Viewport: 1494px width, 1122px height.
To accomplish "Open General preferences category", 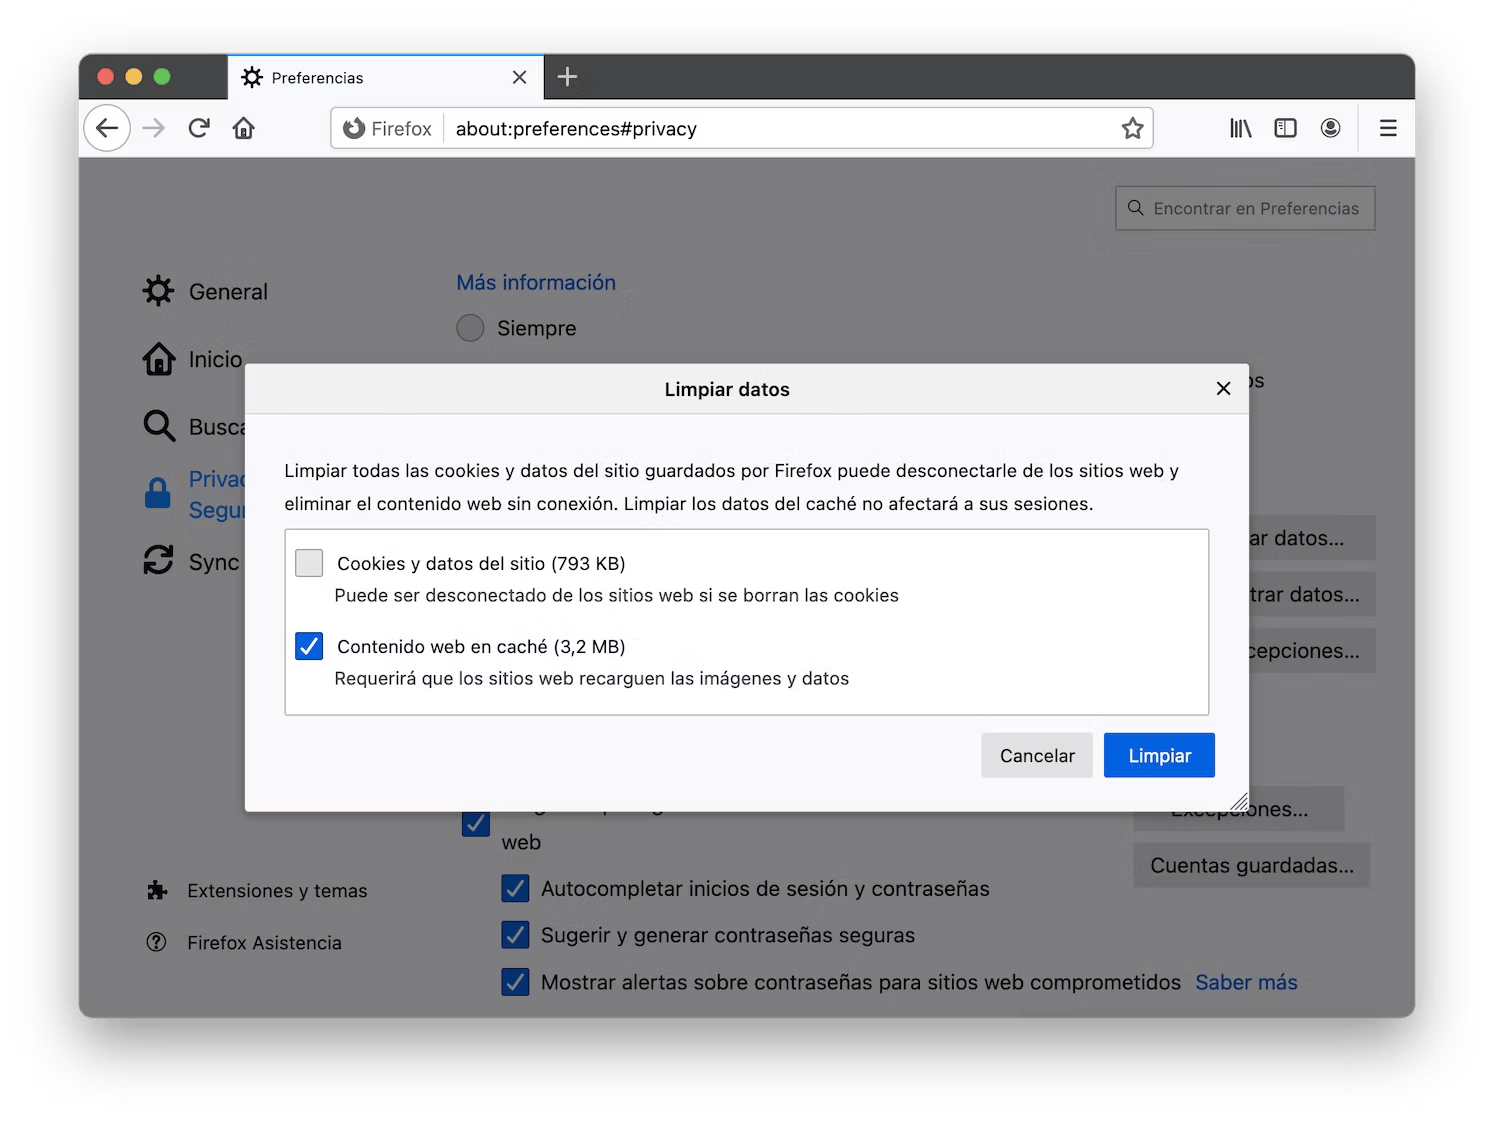I will [206, 291].
